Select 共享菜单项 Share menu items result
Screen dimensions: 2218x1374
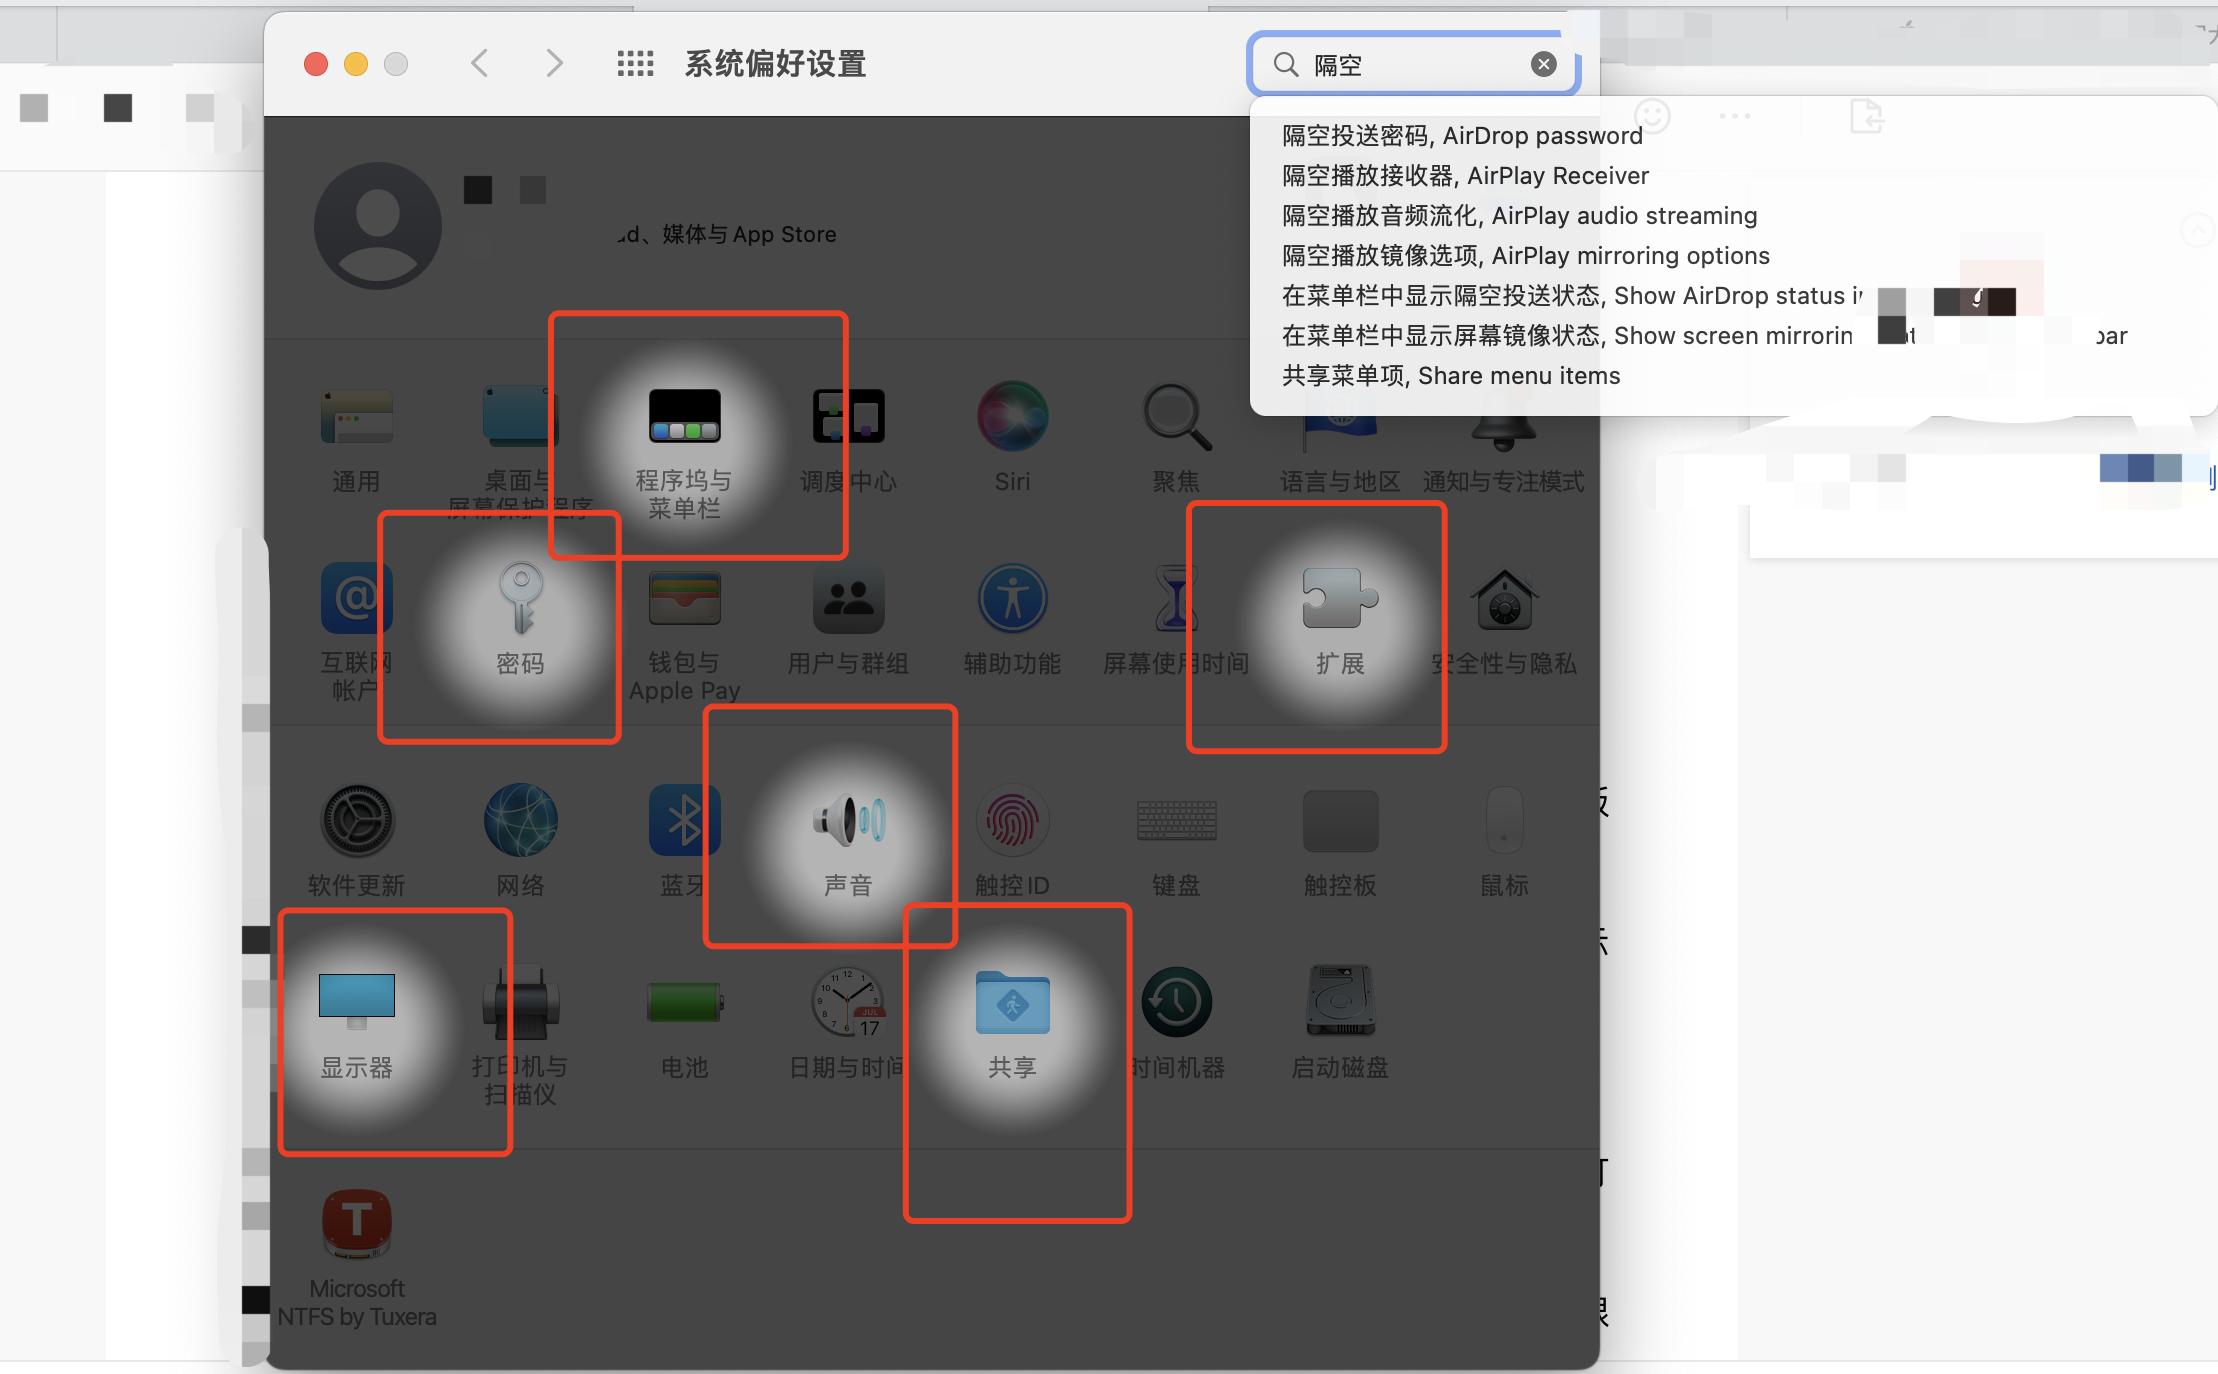point(1450,375)
